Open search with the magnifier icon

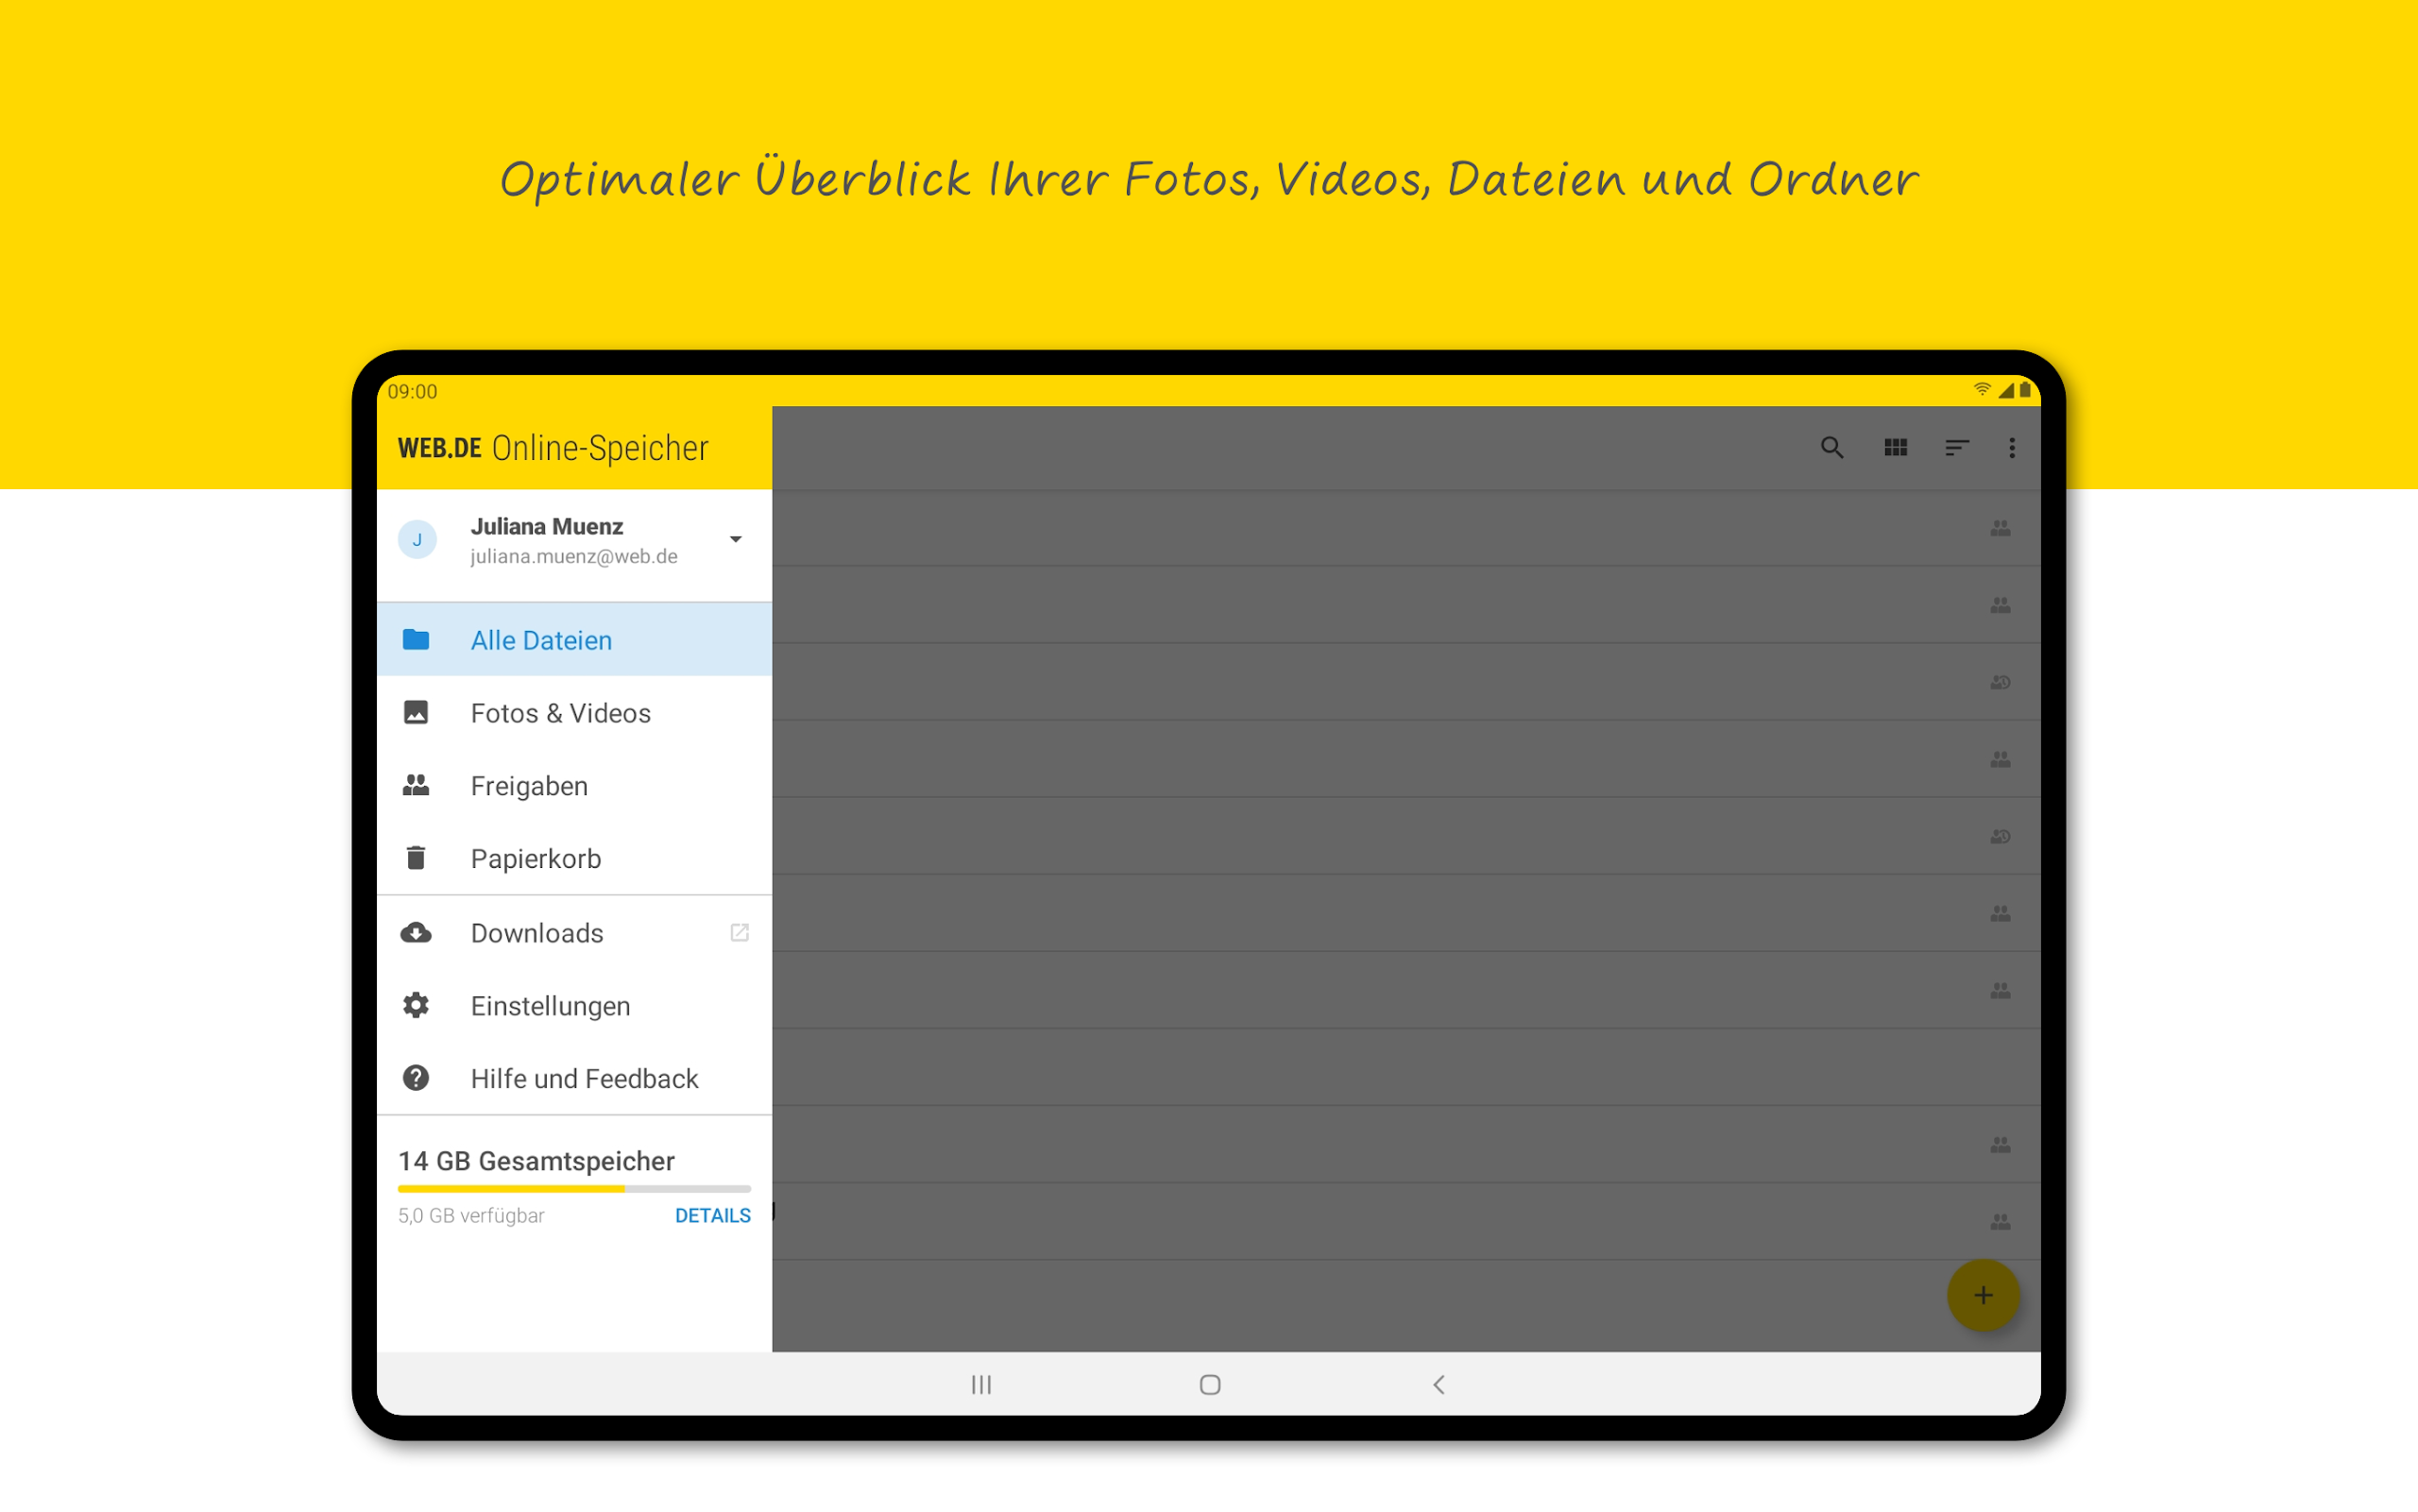pos(1831,447)
